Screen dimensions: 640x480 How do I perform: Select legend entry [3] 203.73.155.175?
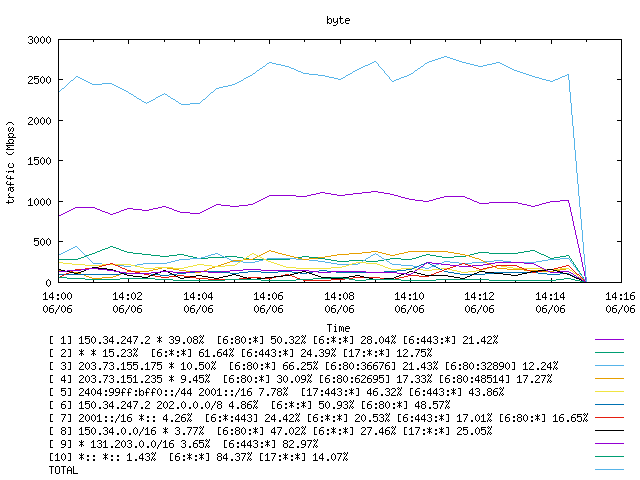tap(303, 366)
